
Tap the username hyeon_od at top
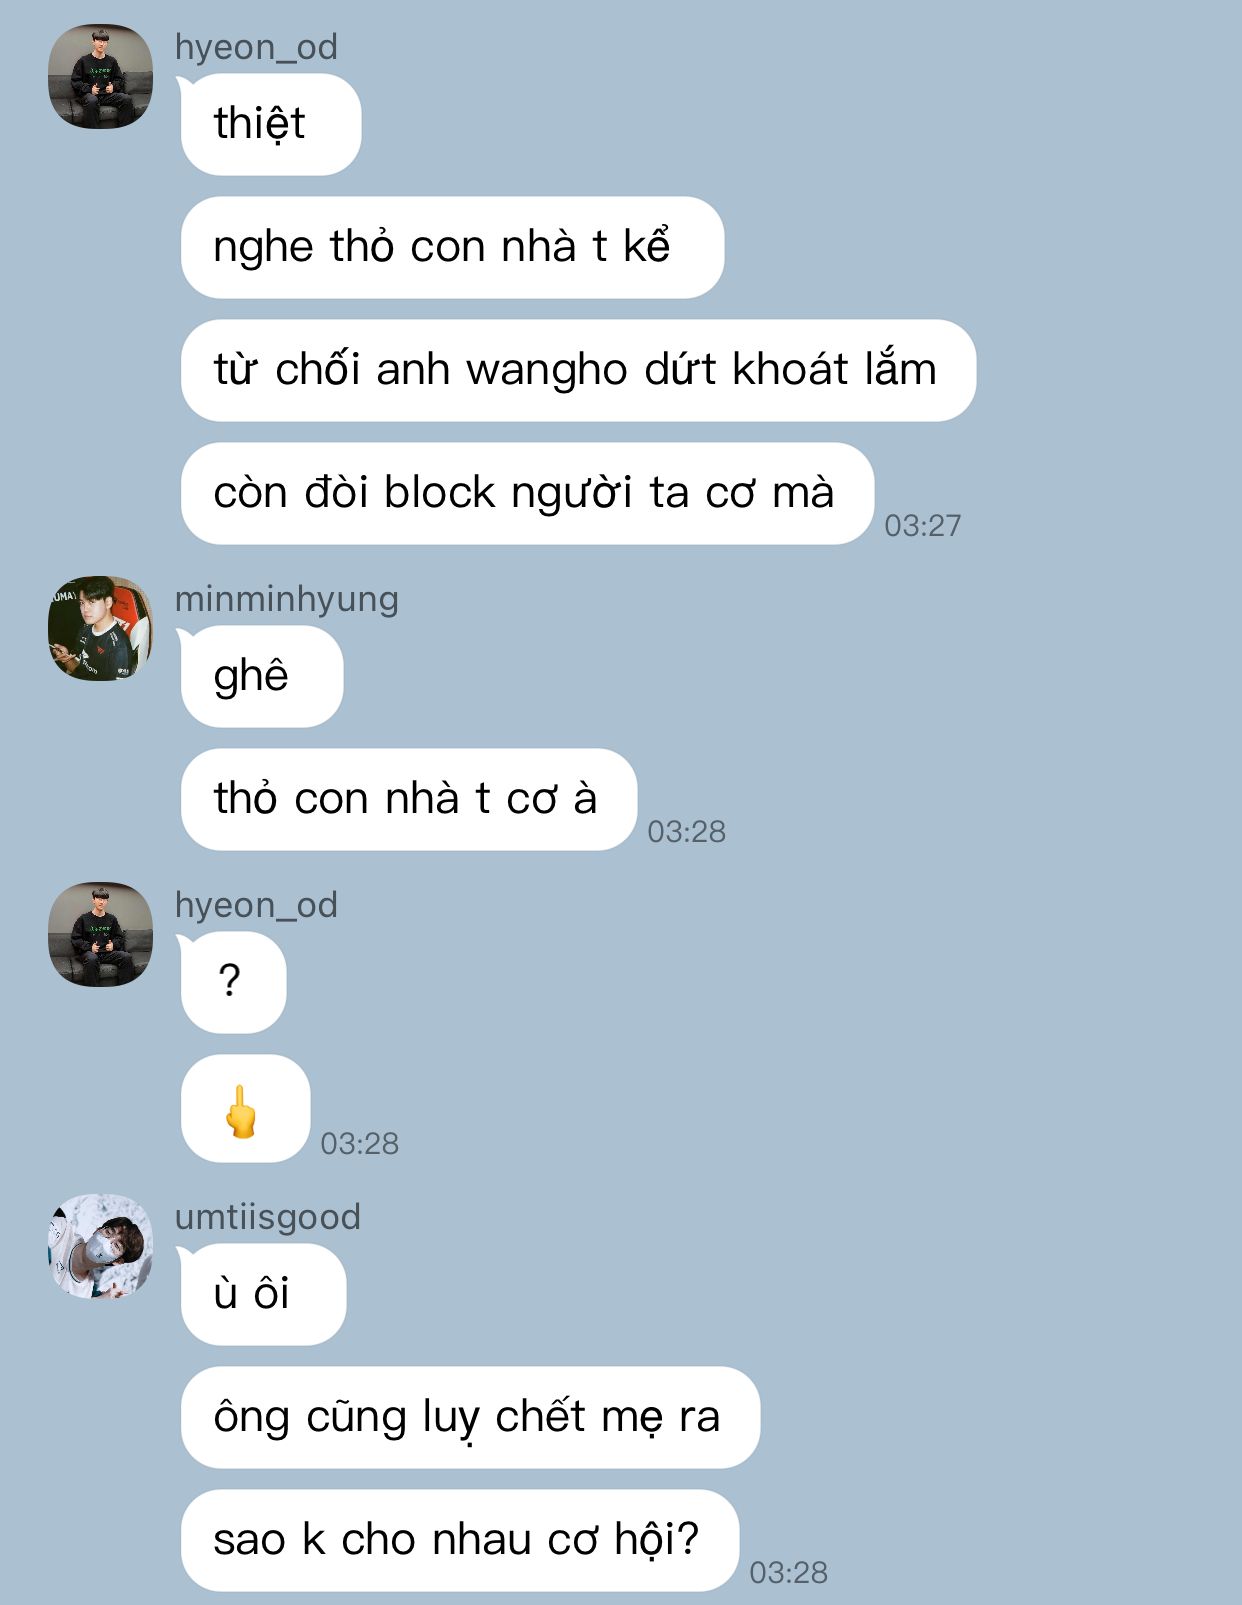pyautogui.click(x=256, y=47)
